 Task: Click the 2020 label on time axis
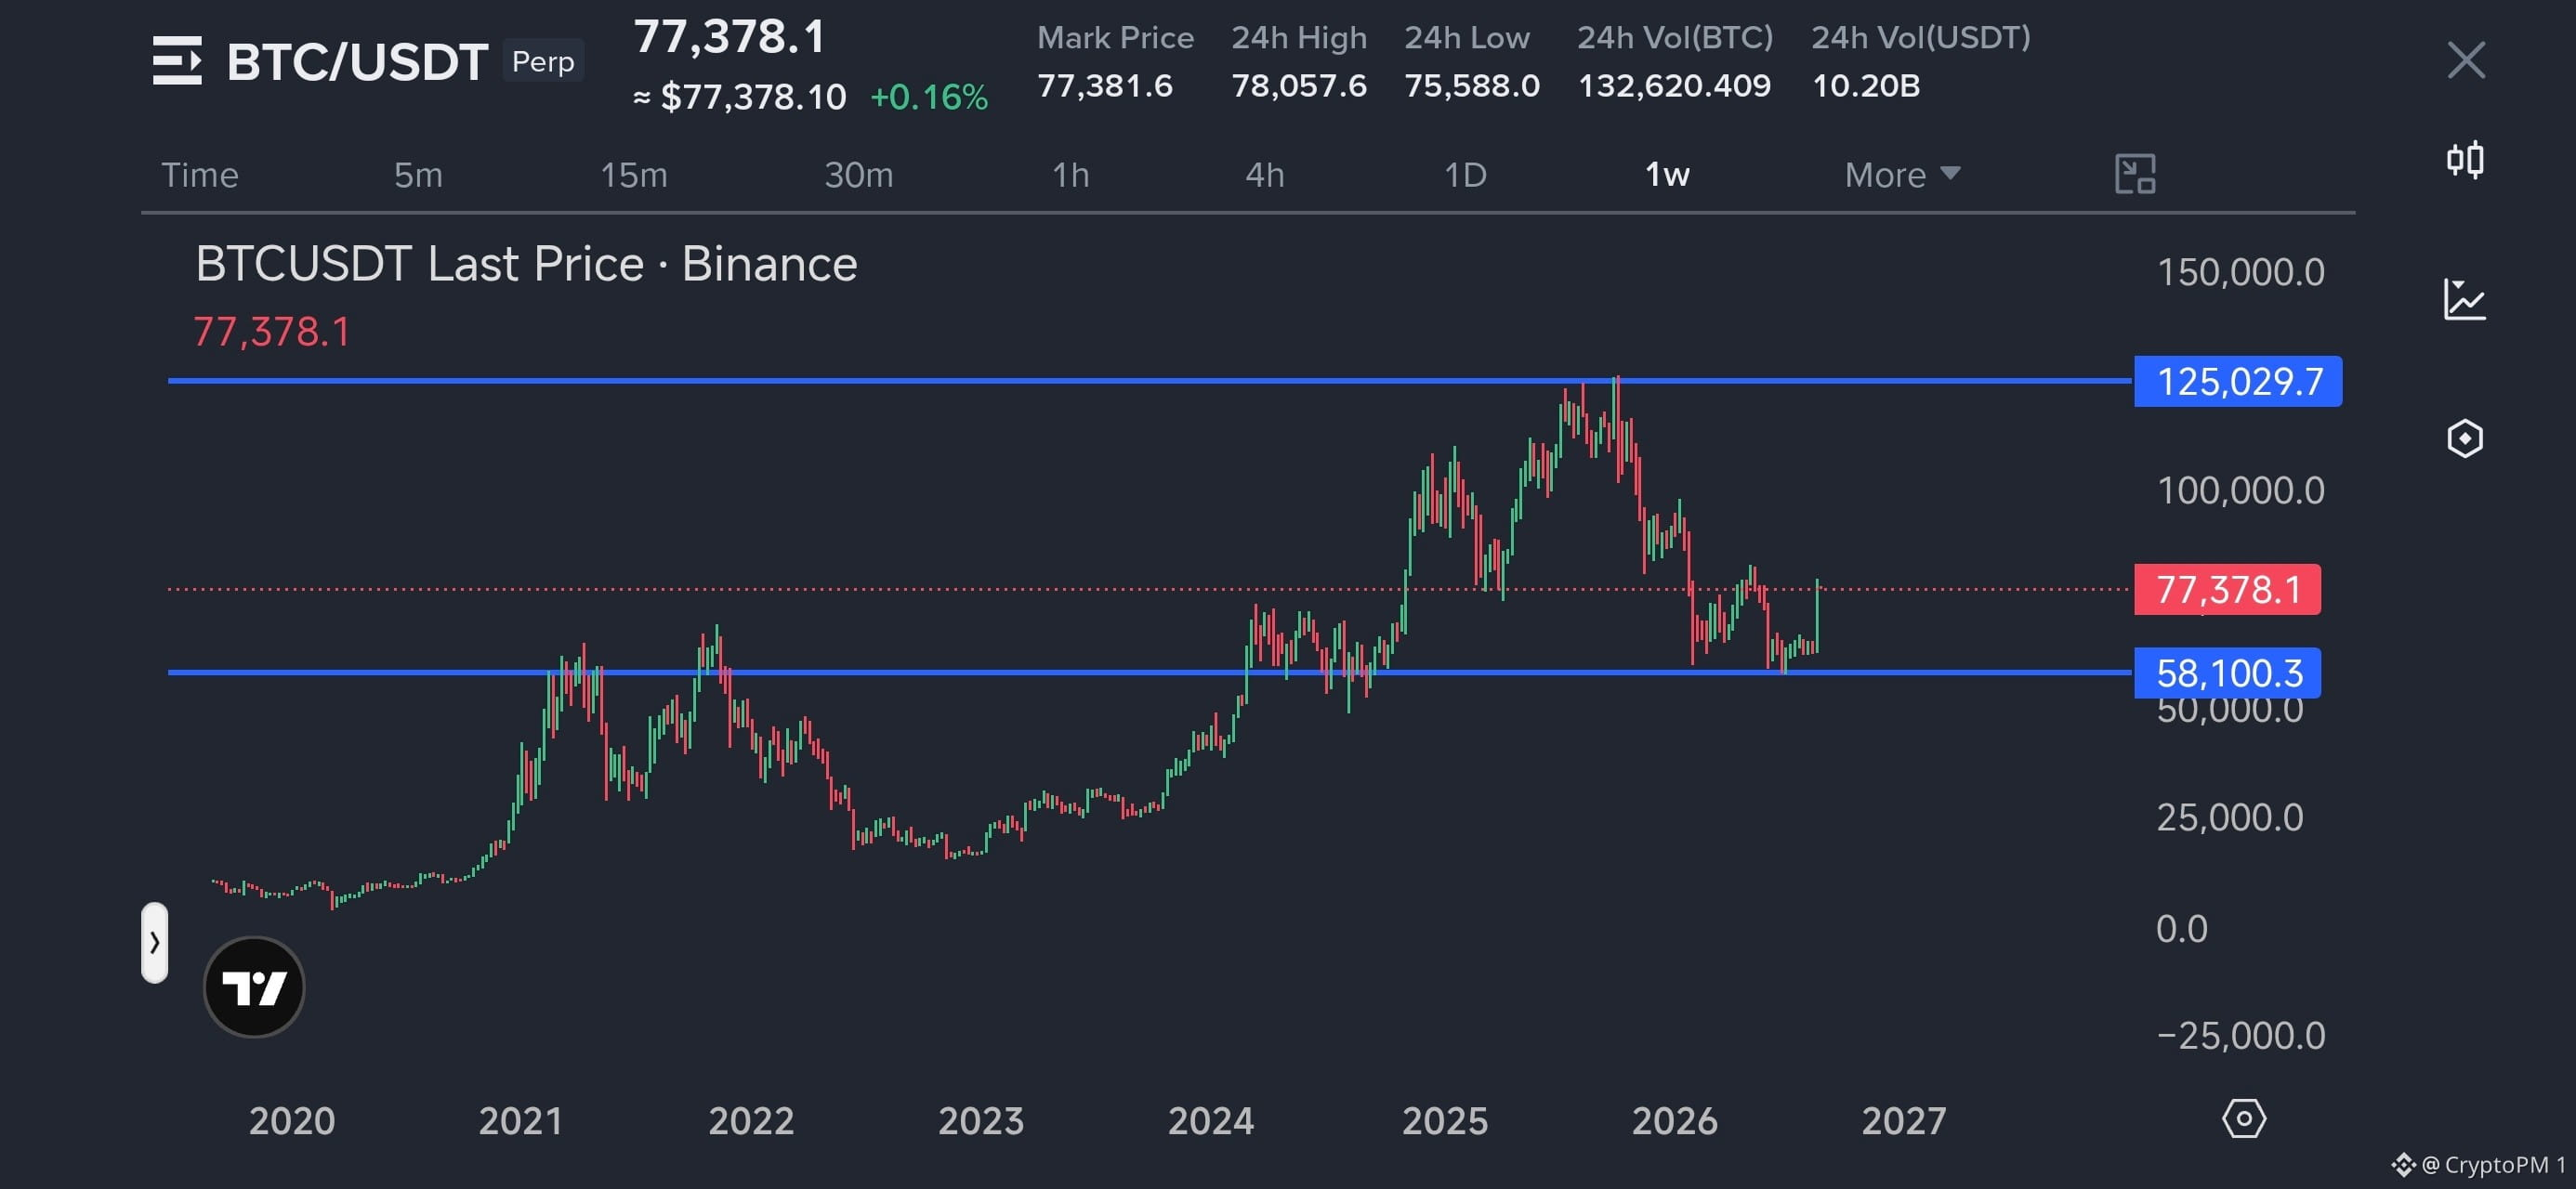click(292, 1121)
